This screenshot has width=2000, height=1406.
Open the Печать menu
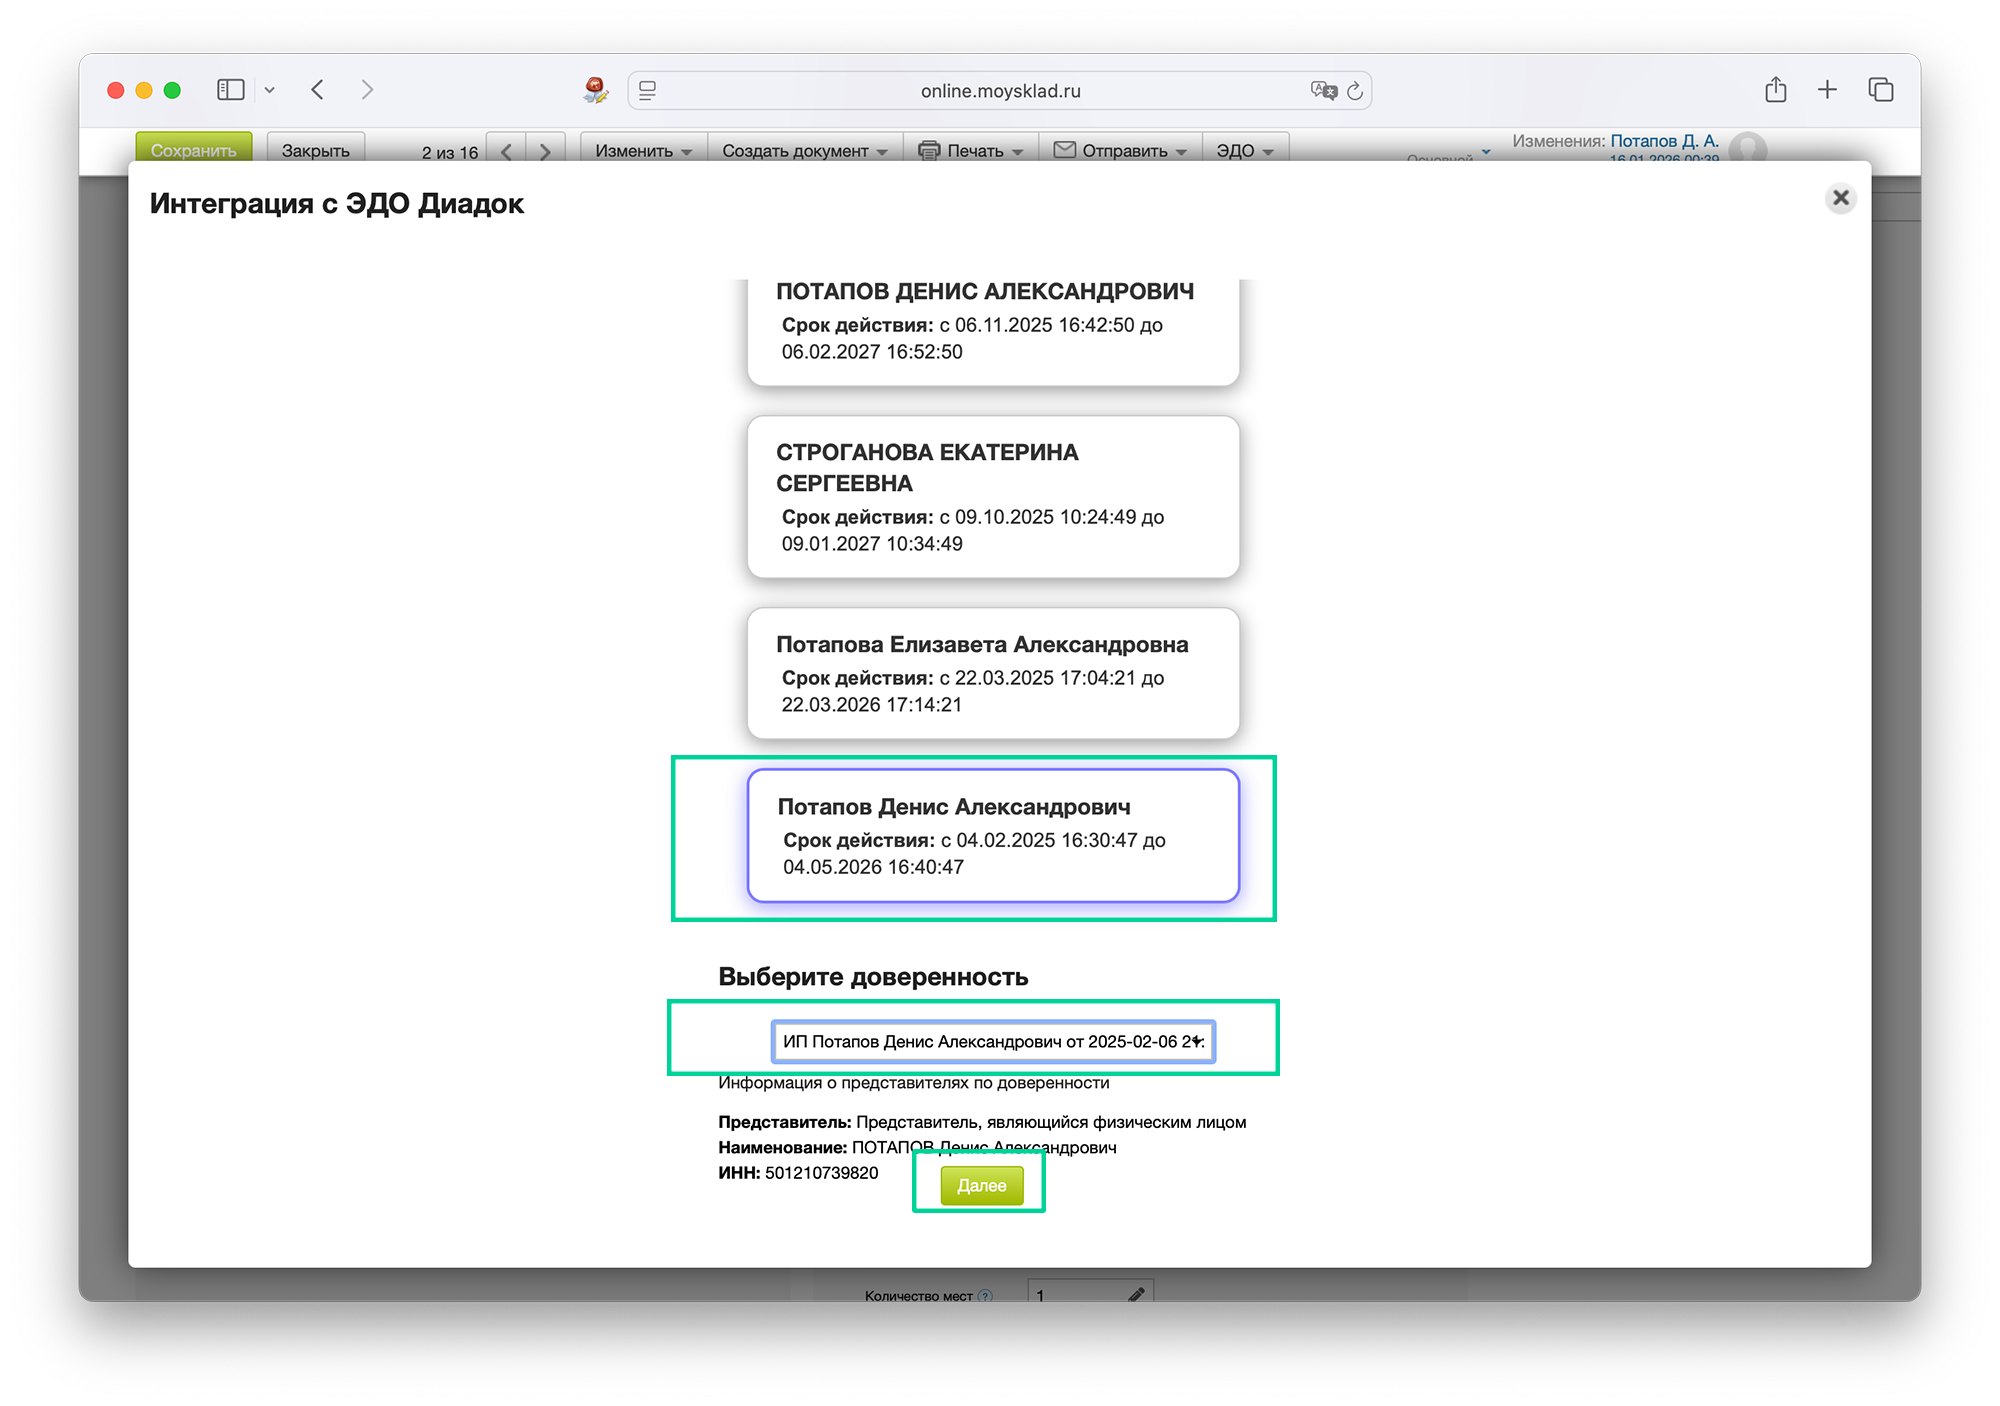click(x=970, y=151)
